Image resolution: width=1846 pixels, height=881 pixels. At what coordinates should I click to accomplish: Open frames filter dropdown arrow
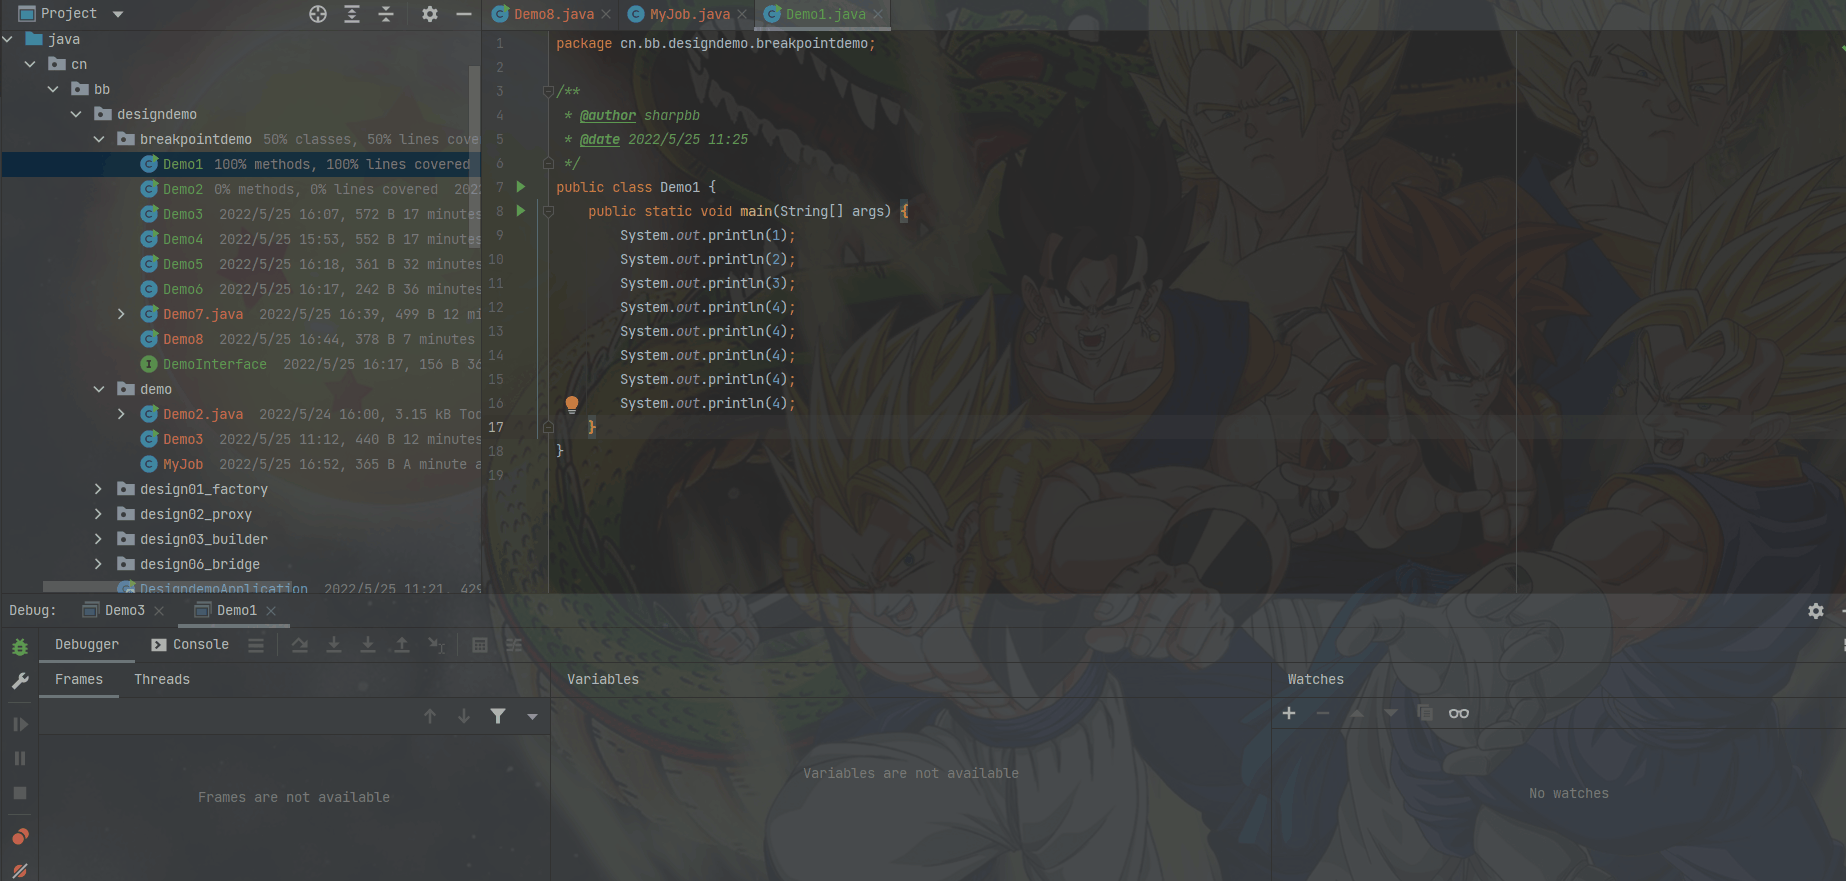[532, 716]
